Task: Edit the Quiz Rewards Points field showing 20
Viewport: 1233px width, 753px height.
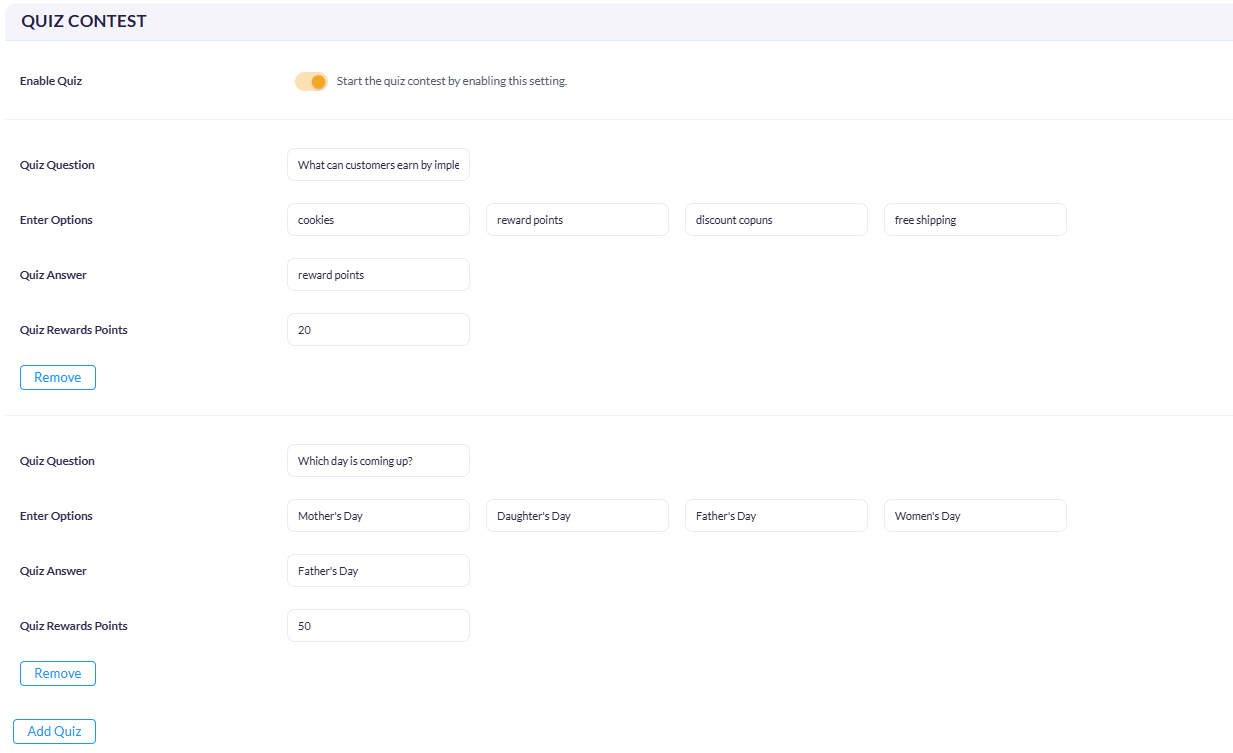Action: 378,330
